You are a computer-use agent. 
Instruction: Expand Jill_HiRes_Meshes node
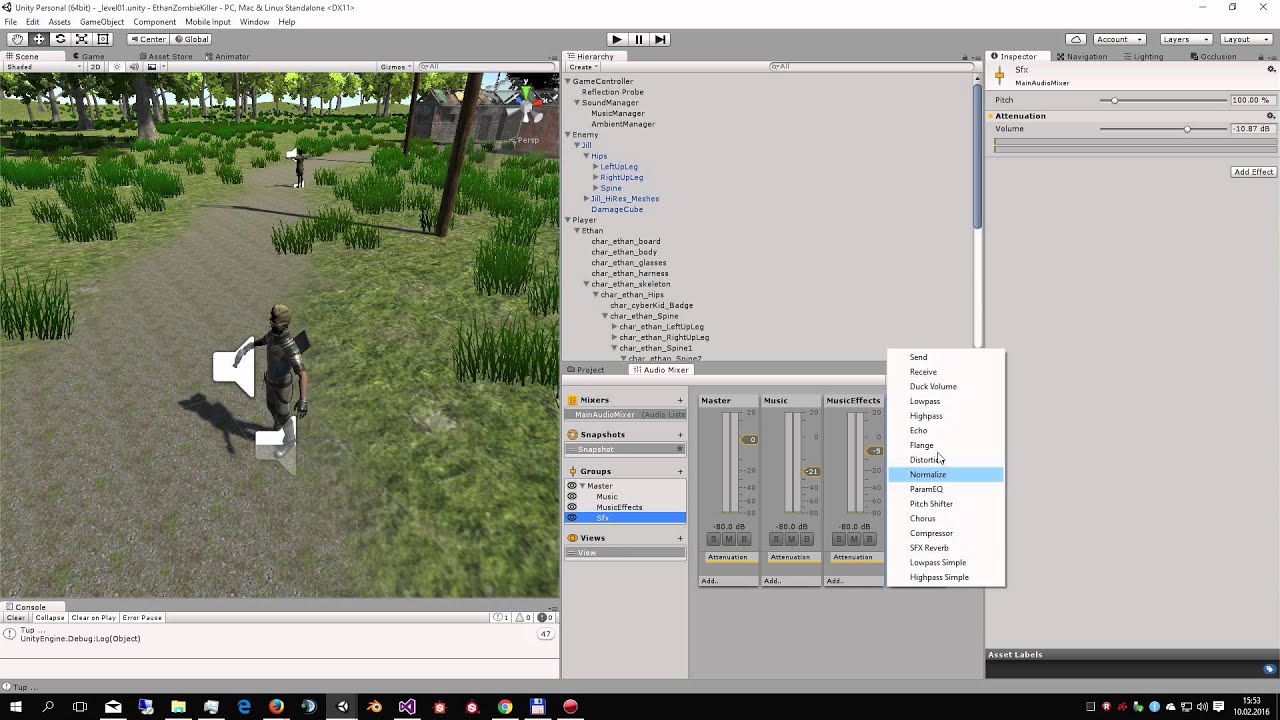point(587,199)
